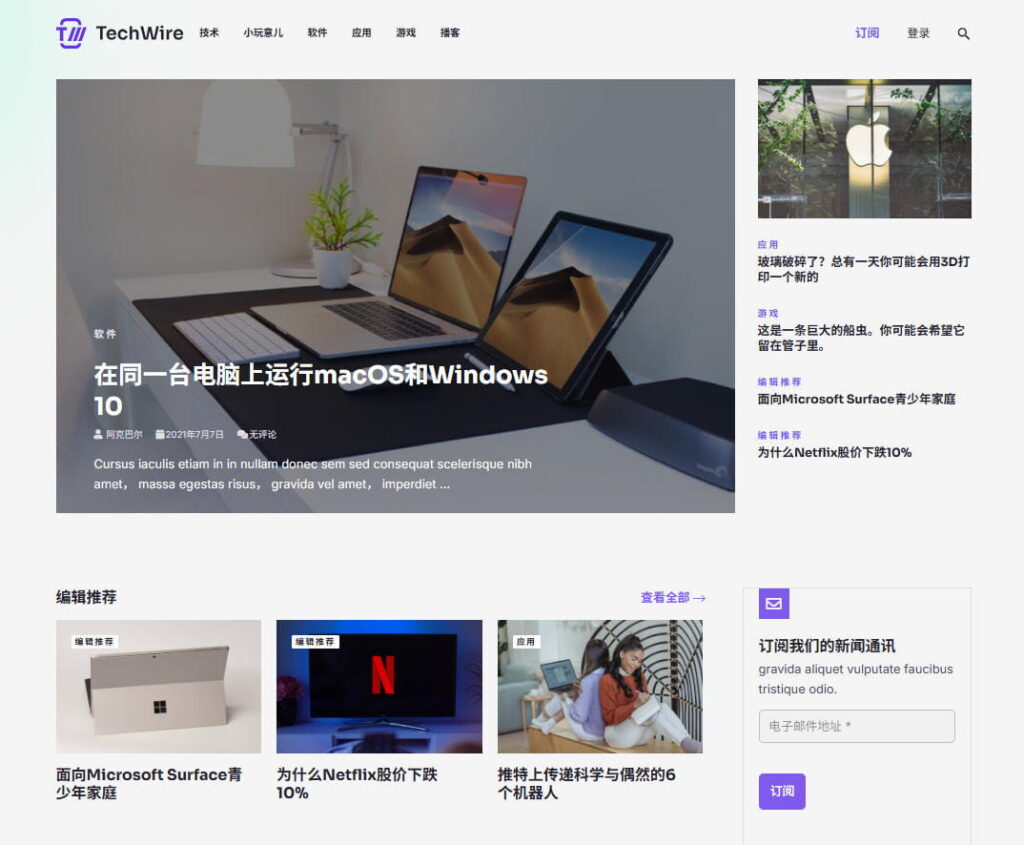Open the 玻璃破碎了 3D打印 article
Screen dimensions: 1024x845
pos(863,269)
